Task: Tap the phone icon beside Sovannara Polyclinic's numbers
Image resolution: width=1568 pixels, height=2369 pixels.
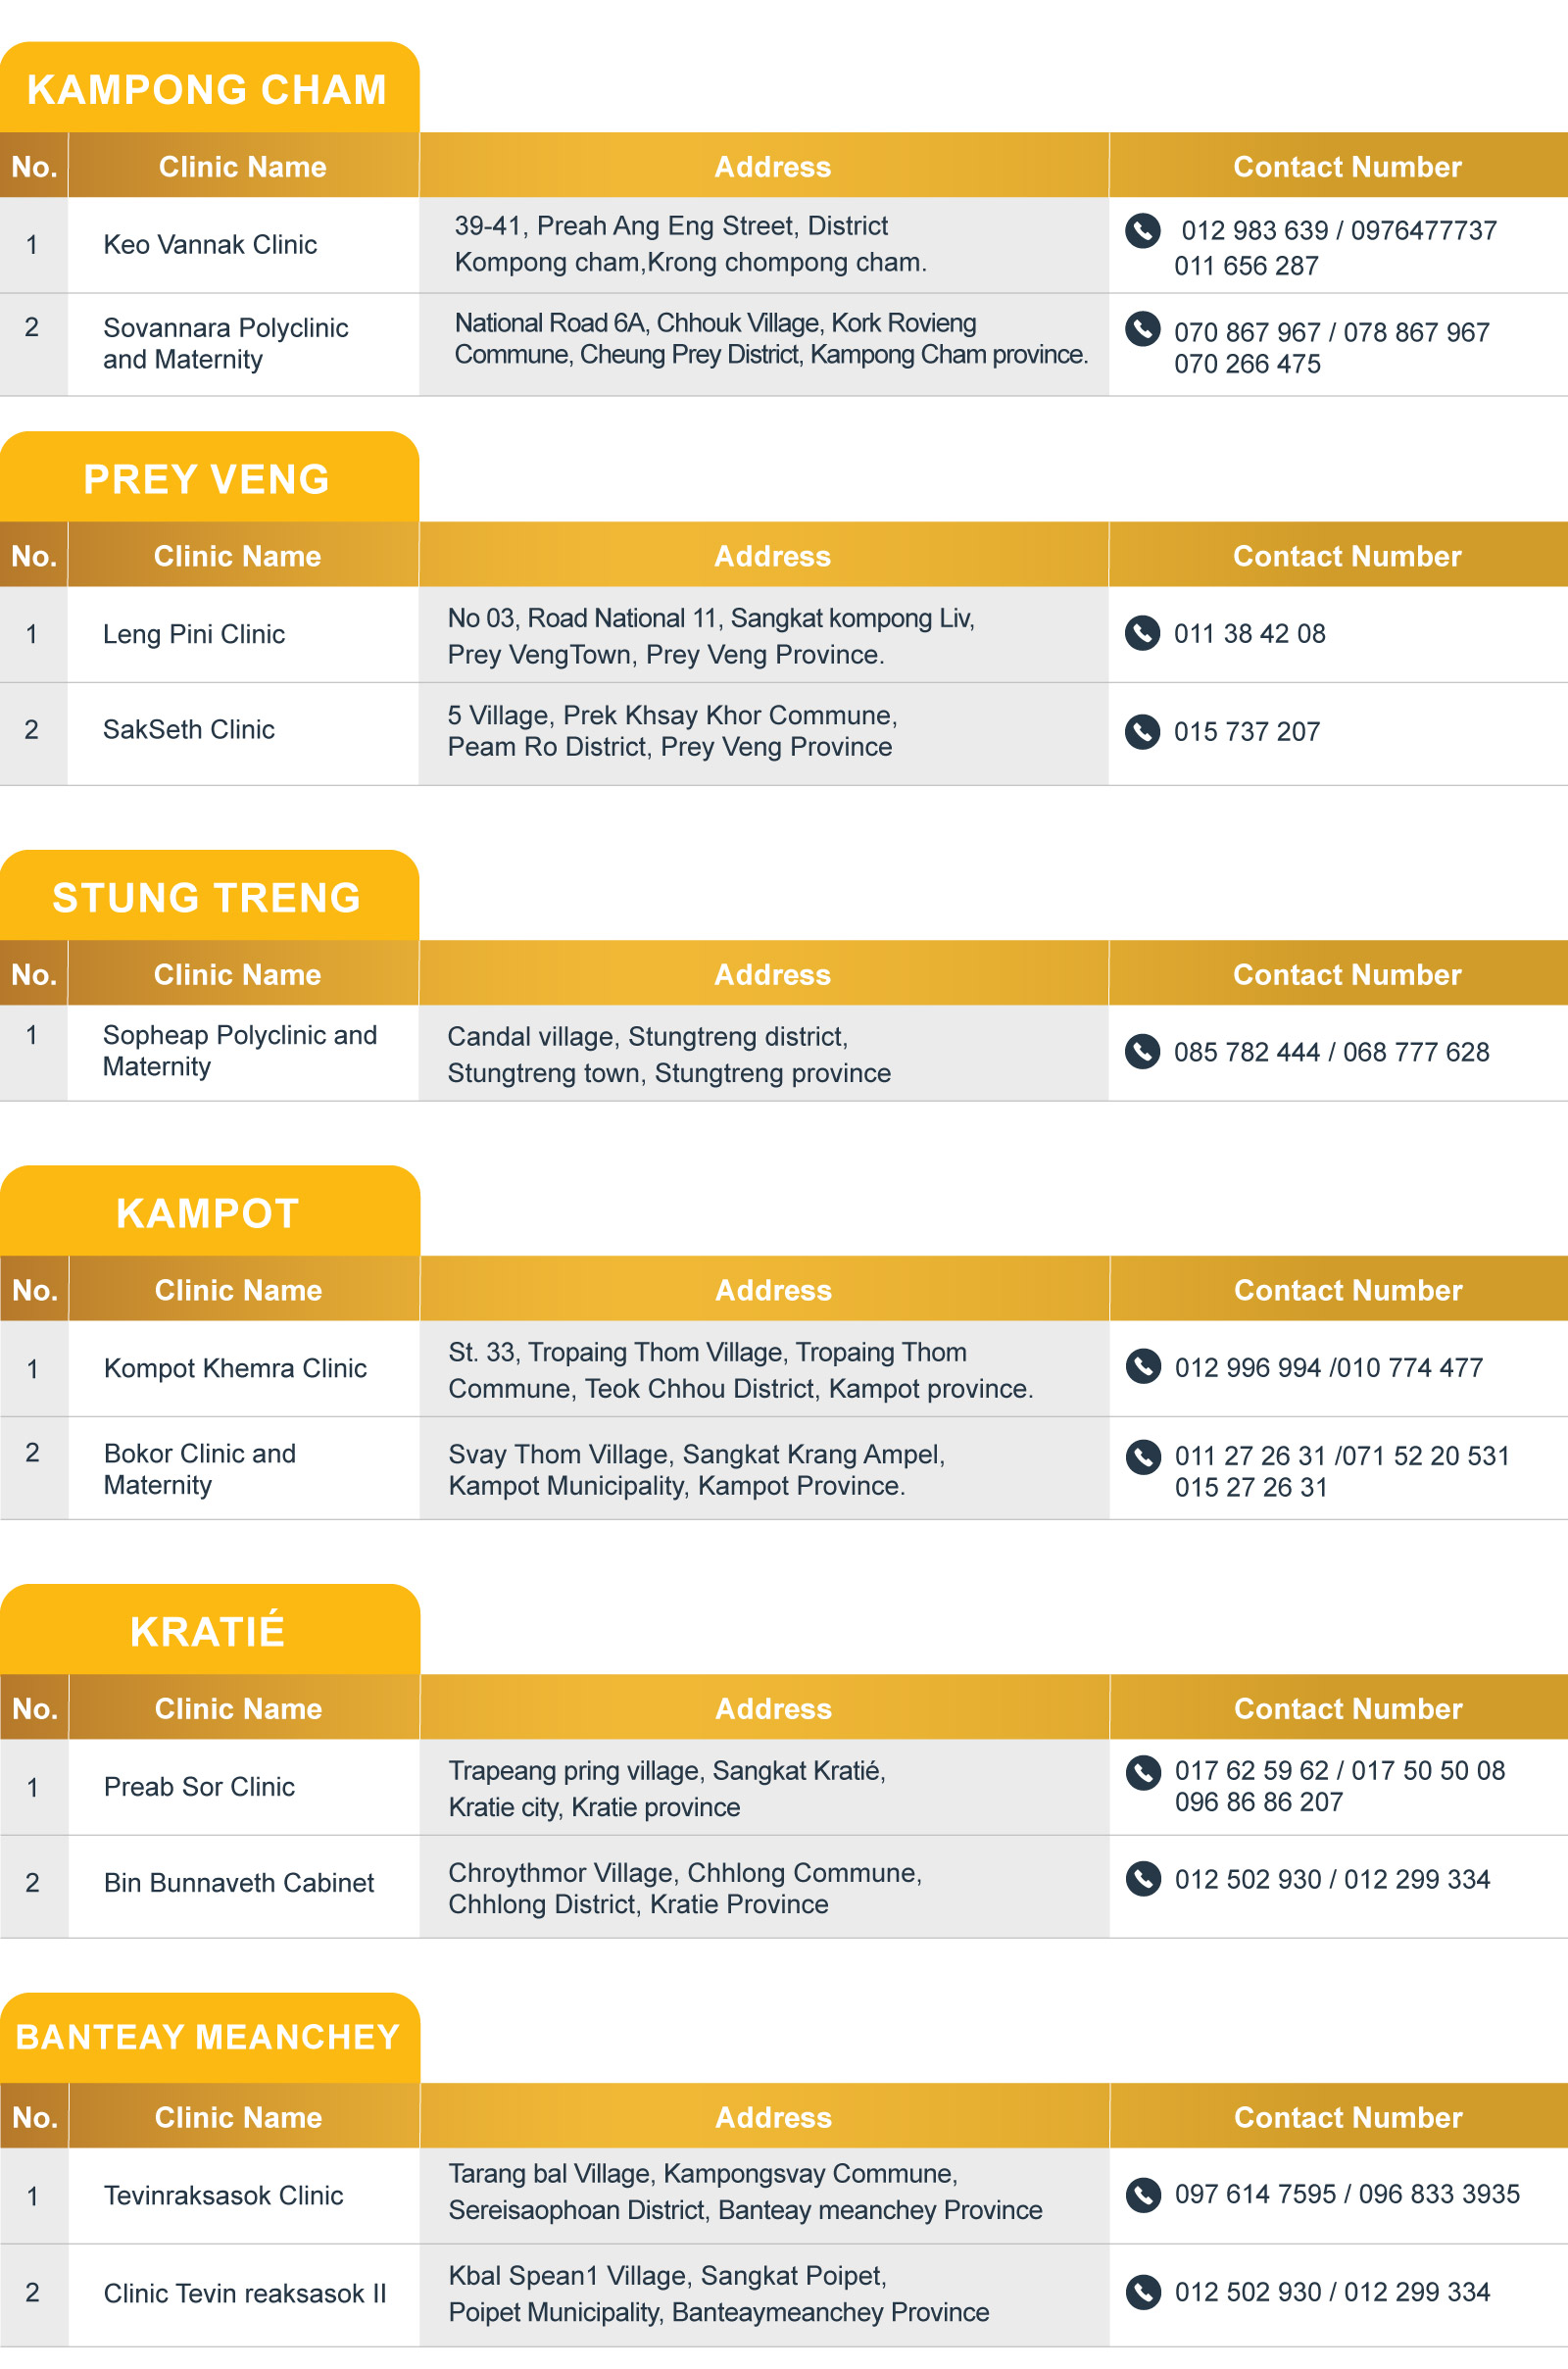Action: (1142, 329)
